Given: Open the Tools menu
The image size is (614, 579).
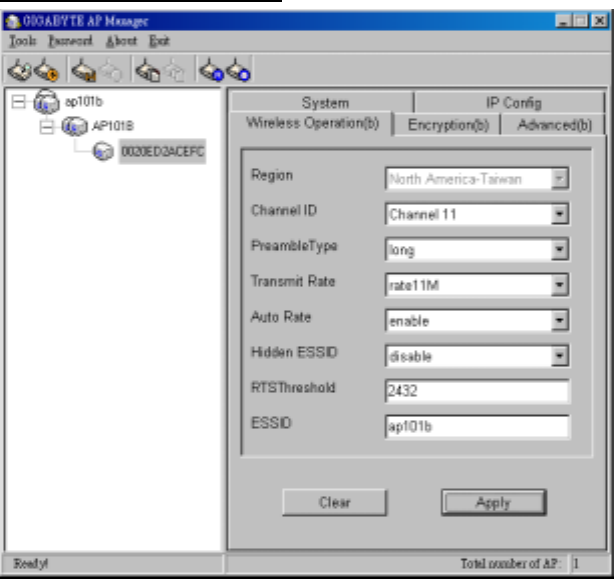Looking at the screenshot, I should click(22, 41).
